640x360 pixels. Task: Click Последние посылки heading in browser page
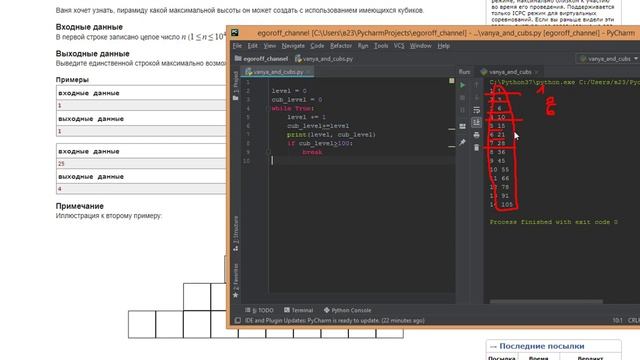click(542, 346)
